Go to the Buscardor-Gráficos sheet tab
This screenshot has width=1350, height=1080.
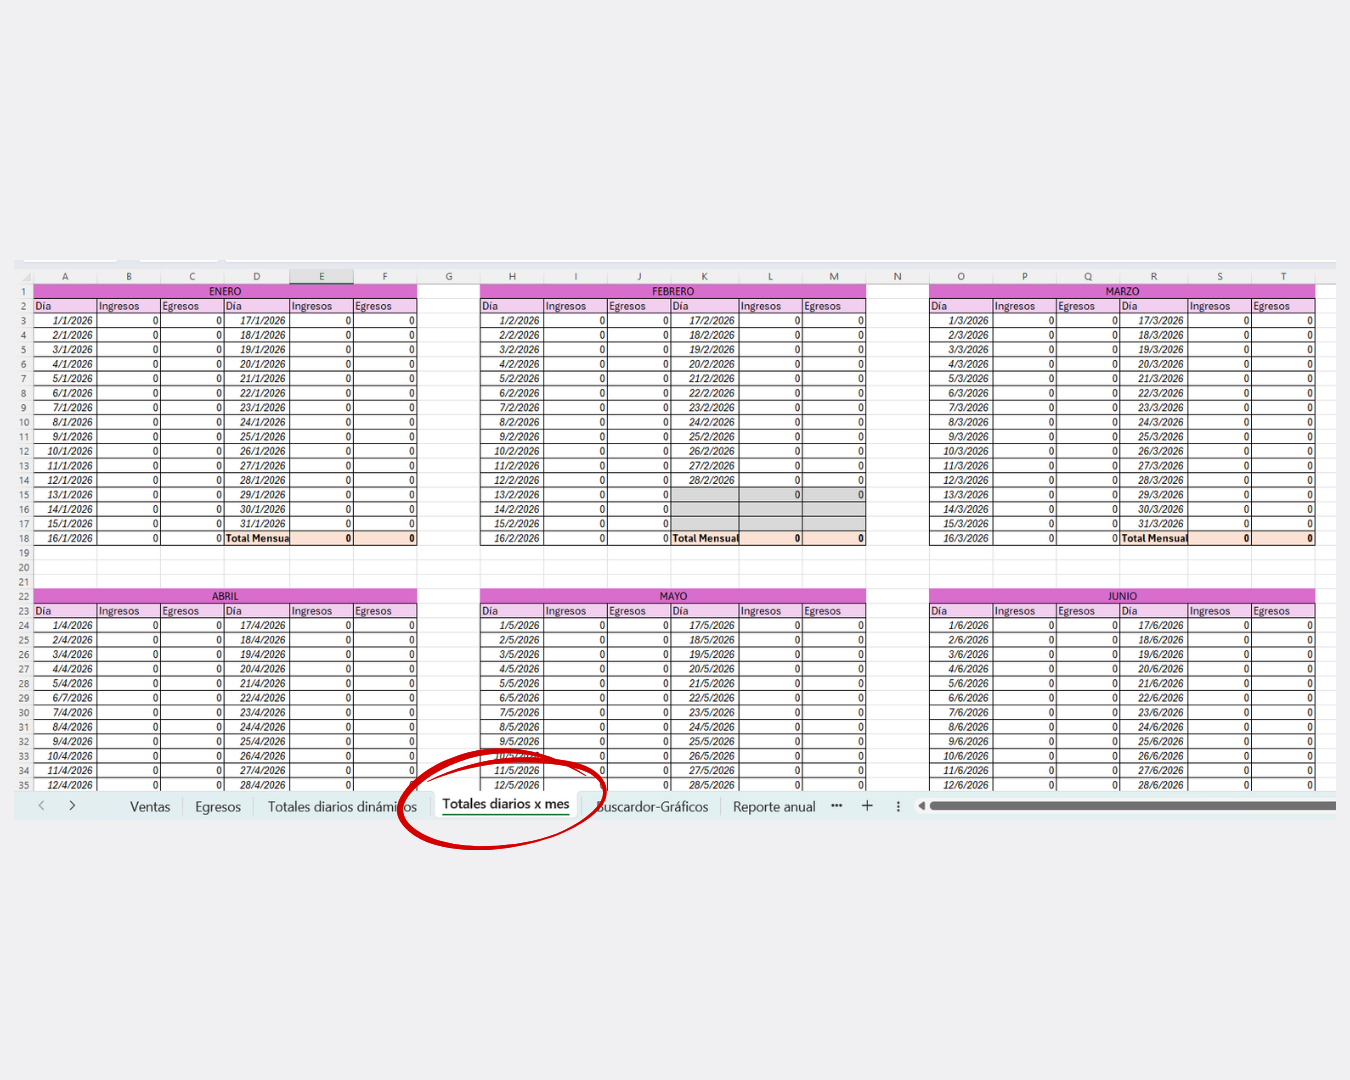tap(655, 807)
